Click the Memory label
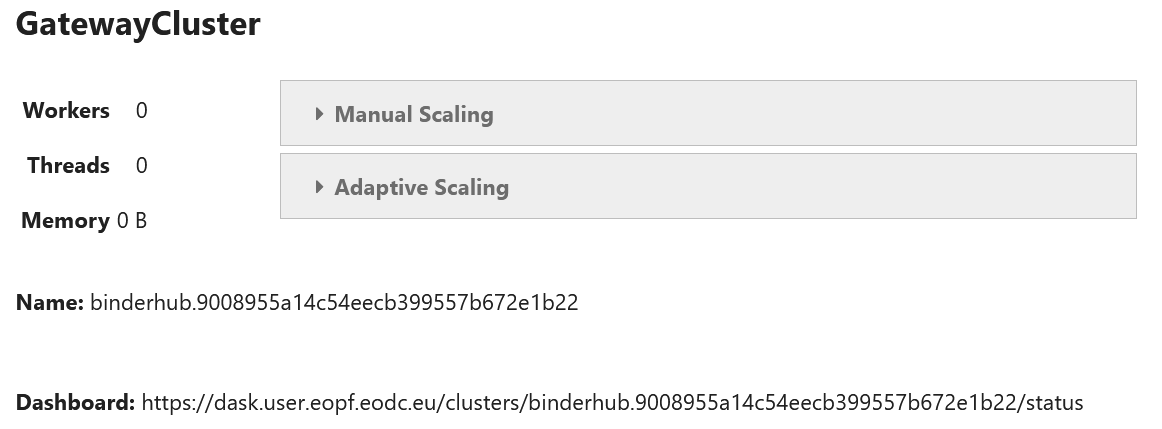 click(x=65, y=220)
